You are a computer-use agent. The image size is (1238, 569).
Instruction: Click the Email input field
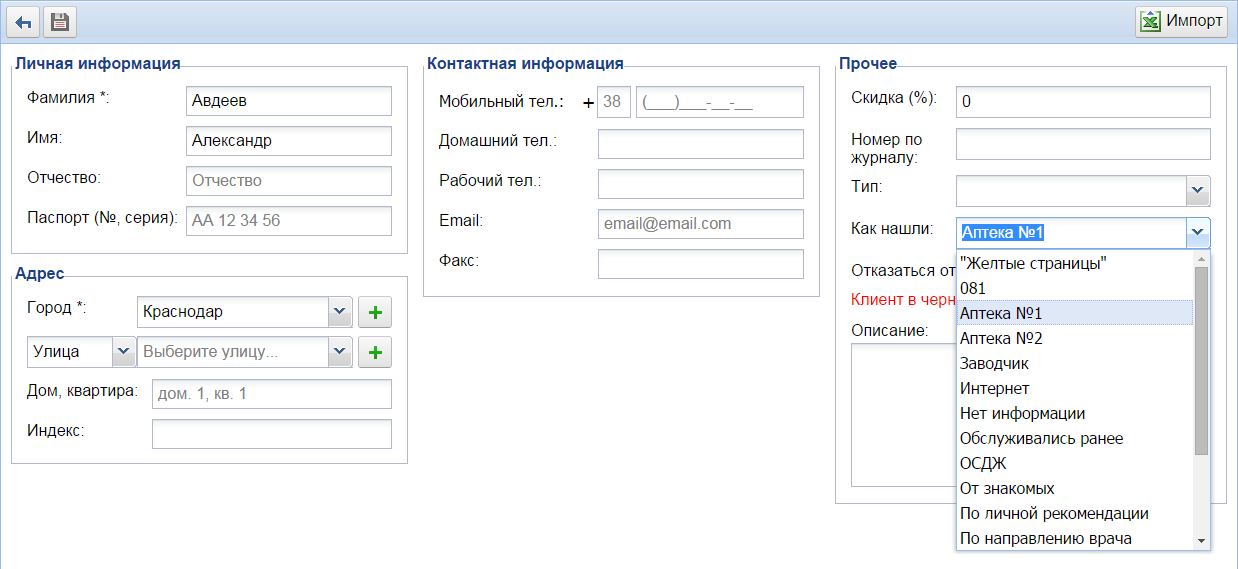(x=700, y=224)
